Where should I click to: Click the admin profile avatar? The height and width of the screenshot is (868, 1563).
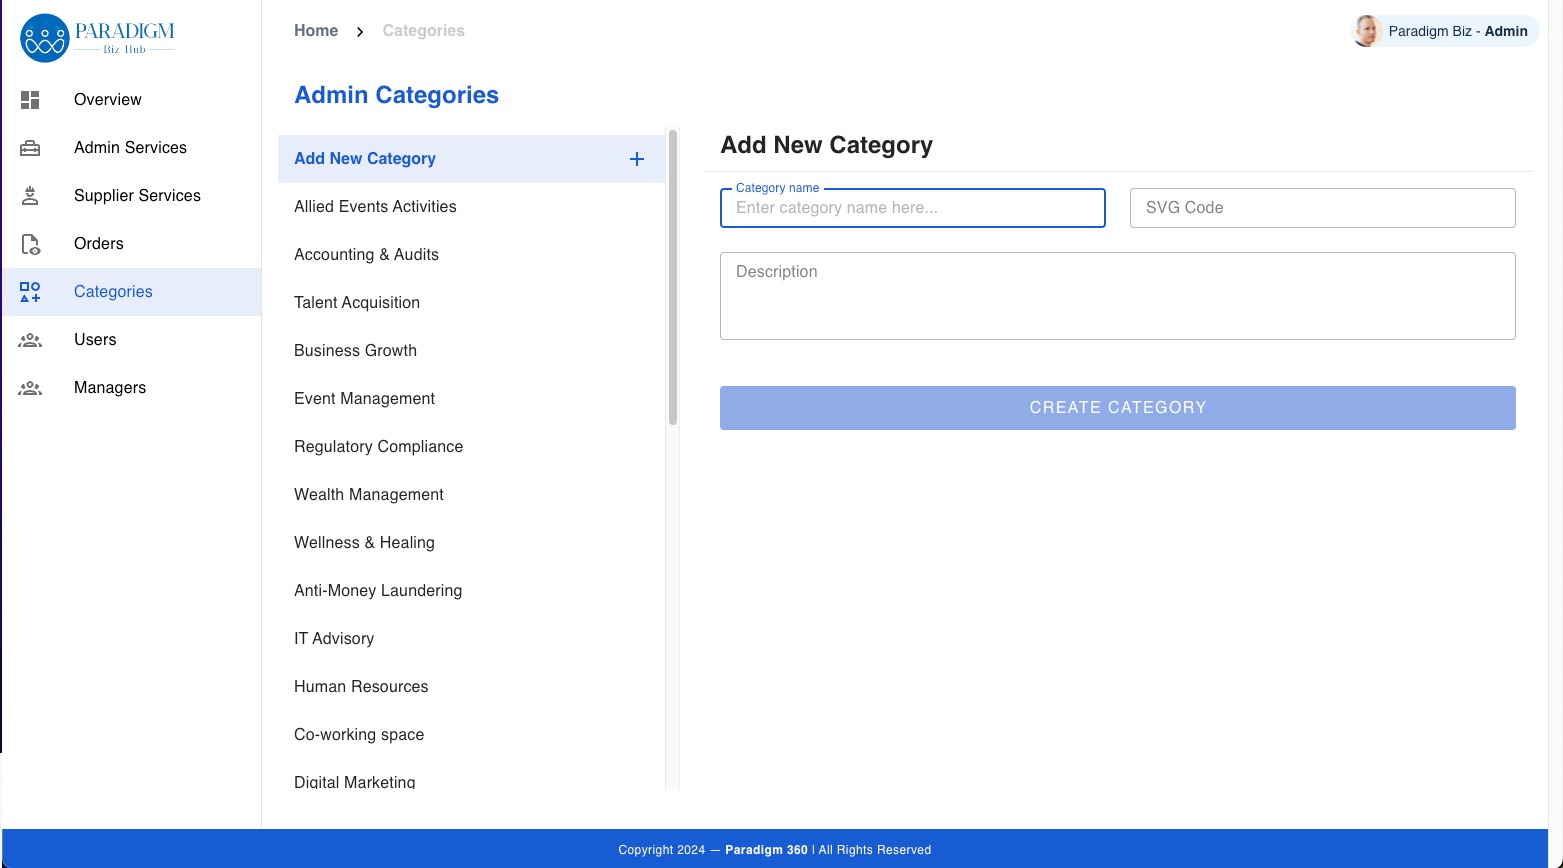coord(1366,31)
